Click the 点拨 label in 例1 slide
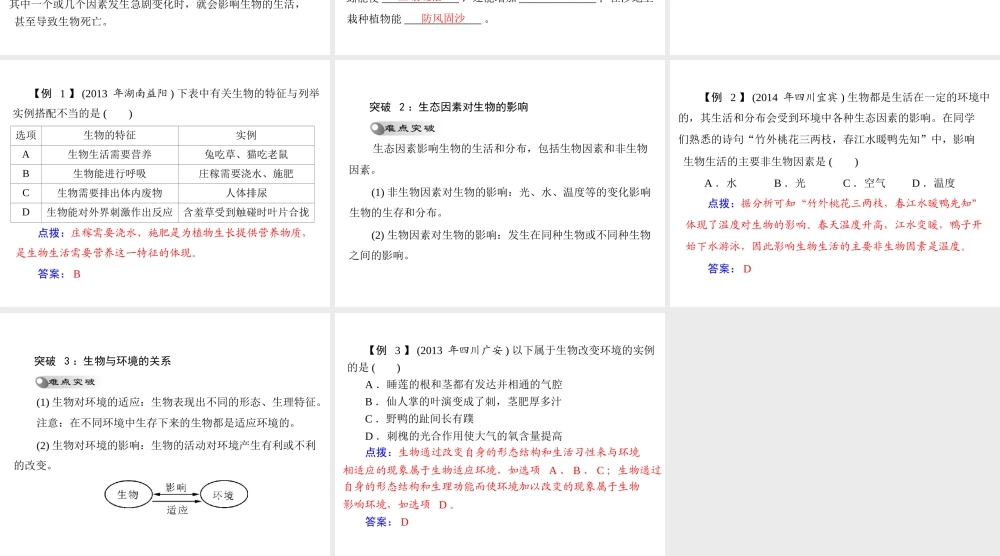Image resolution: width=1000 pixels, height=556 pixels. click(x=51, y=233)
